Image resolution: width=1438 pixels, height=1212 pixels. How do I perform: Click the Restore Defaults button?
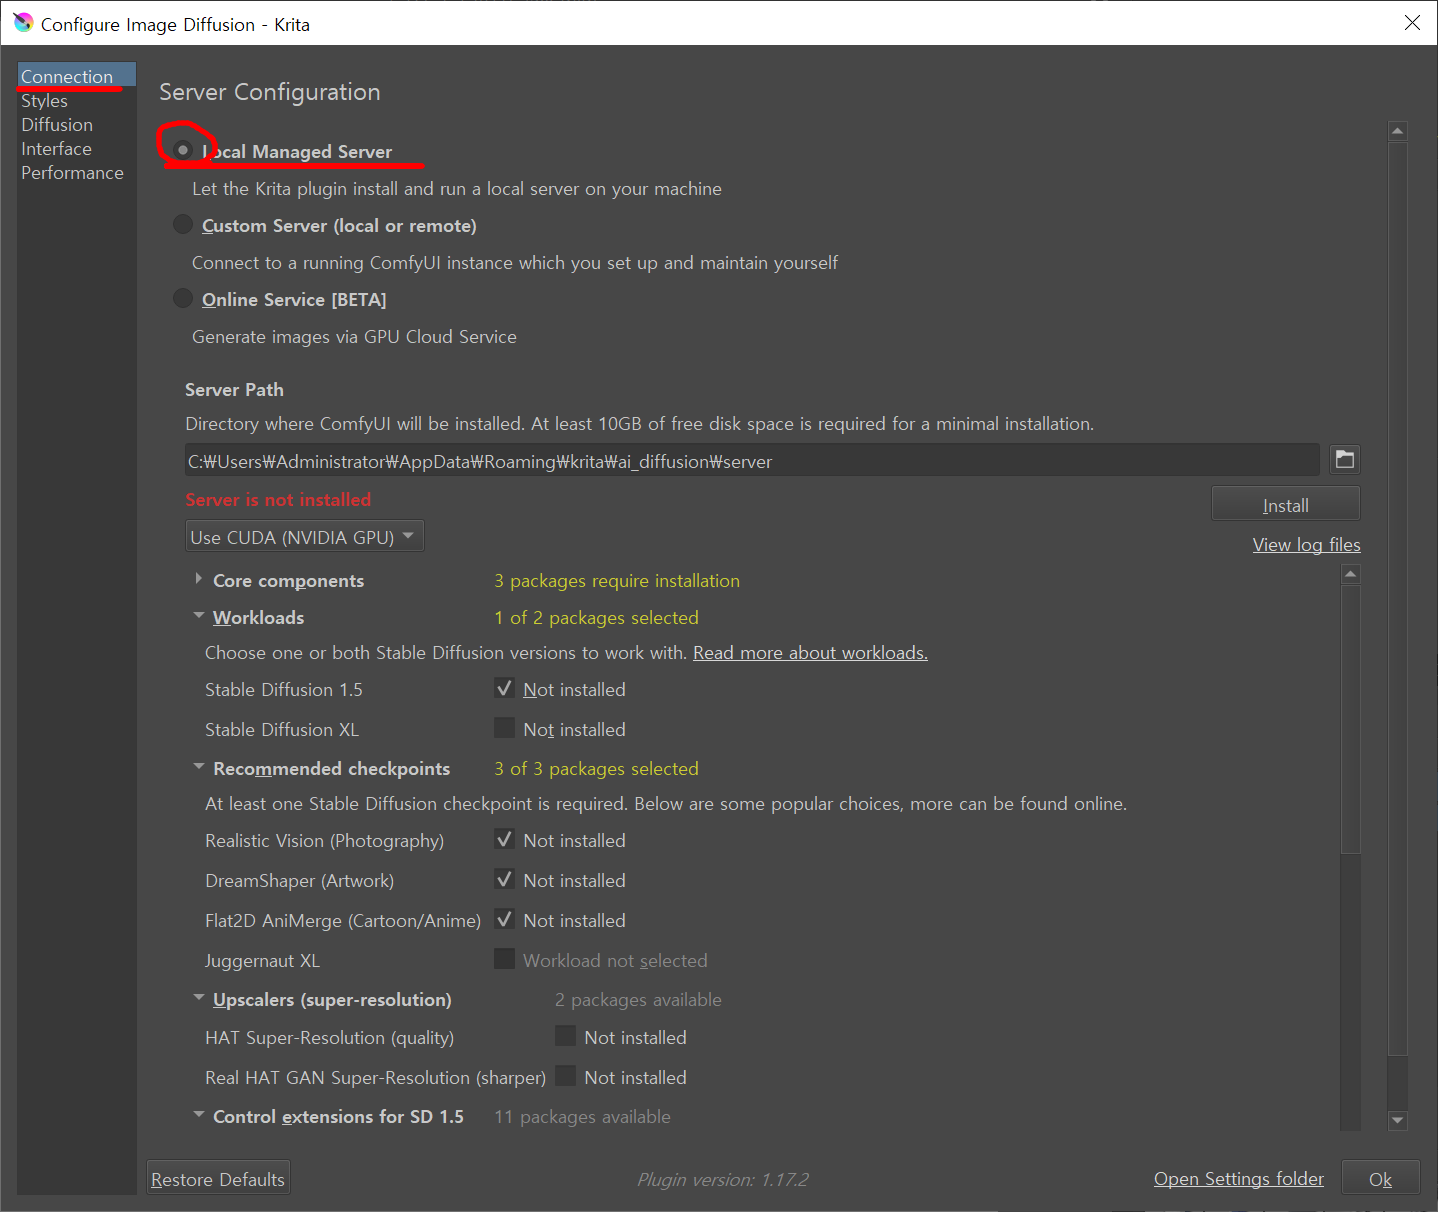tap(218, 1179)
